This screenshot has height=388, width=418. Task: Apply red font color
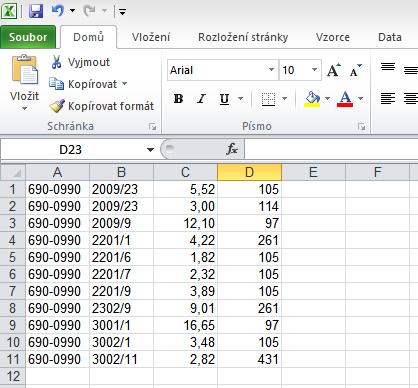point(345,99)
